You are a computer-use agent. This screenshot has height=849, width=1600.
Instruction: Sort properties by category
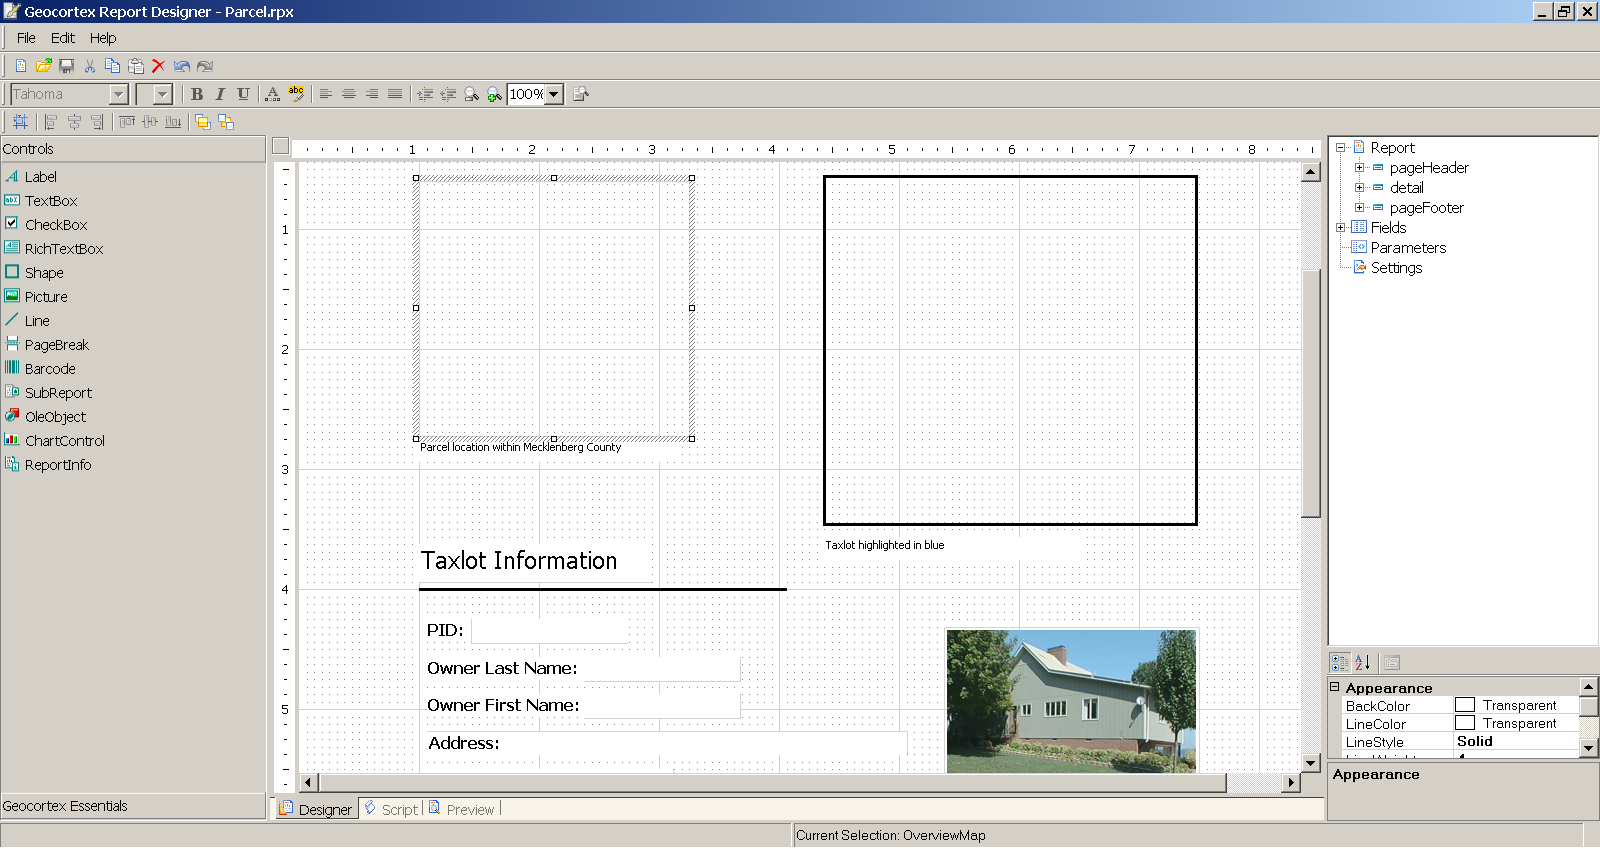click(x=1340, y=663)
